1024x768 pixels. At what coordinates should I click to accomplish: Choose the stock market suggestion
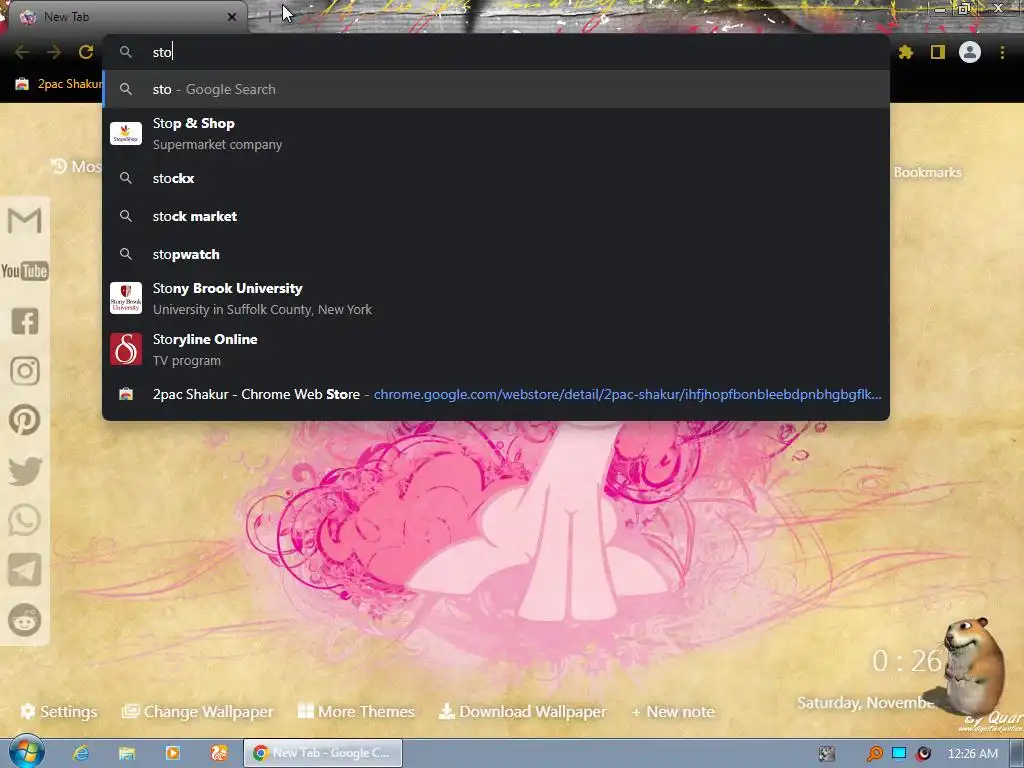tap(496, 216)
